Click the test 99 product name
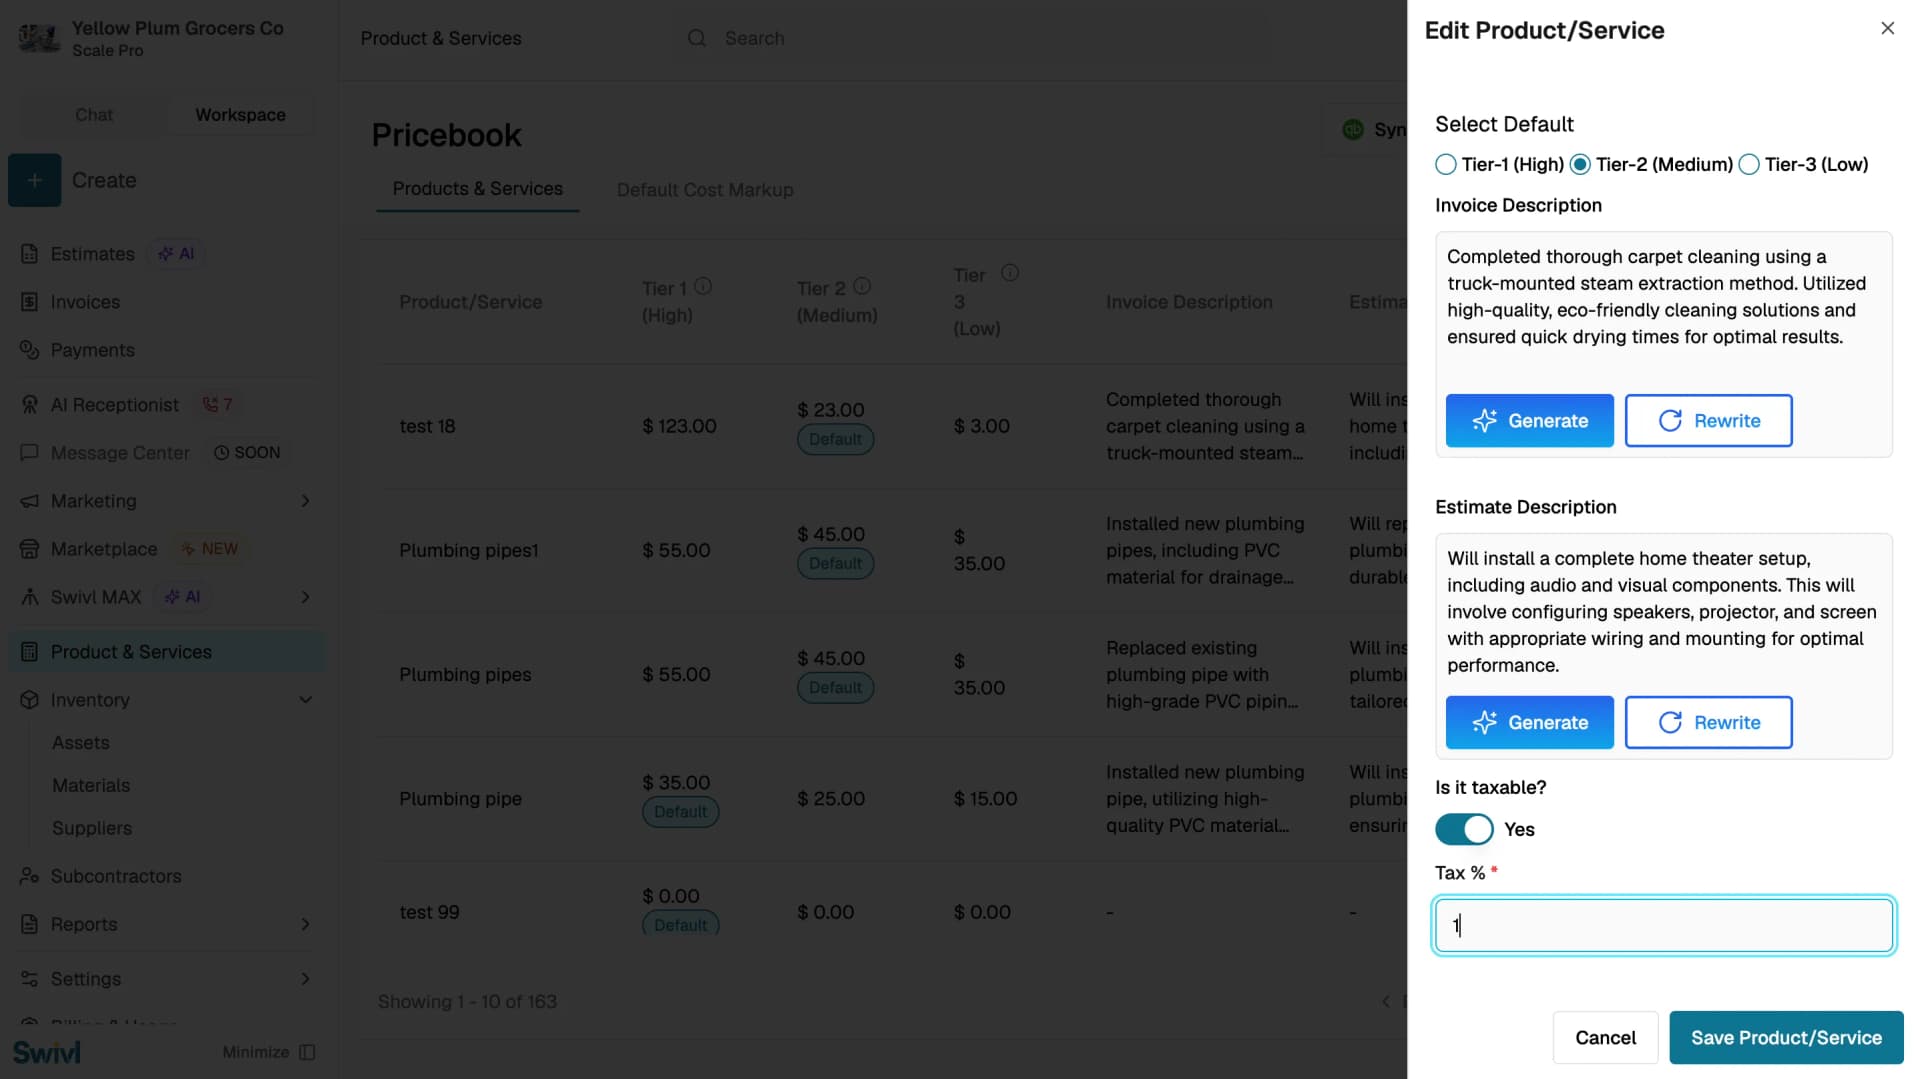Screen dimensions: 1920x1079 (430, 912)
